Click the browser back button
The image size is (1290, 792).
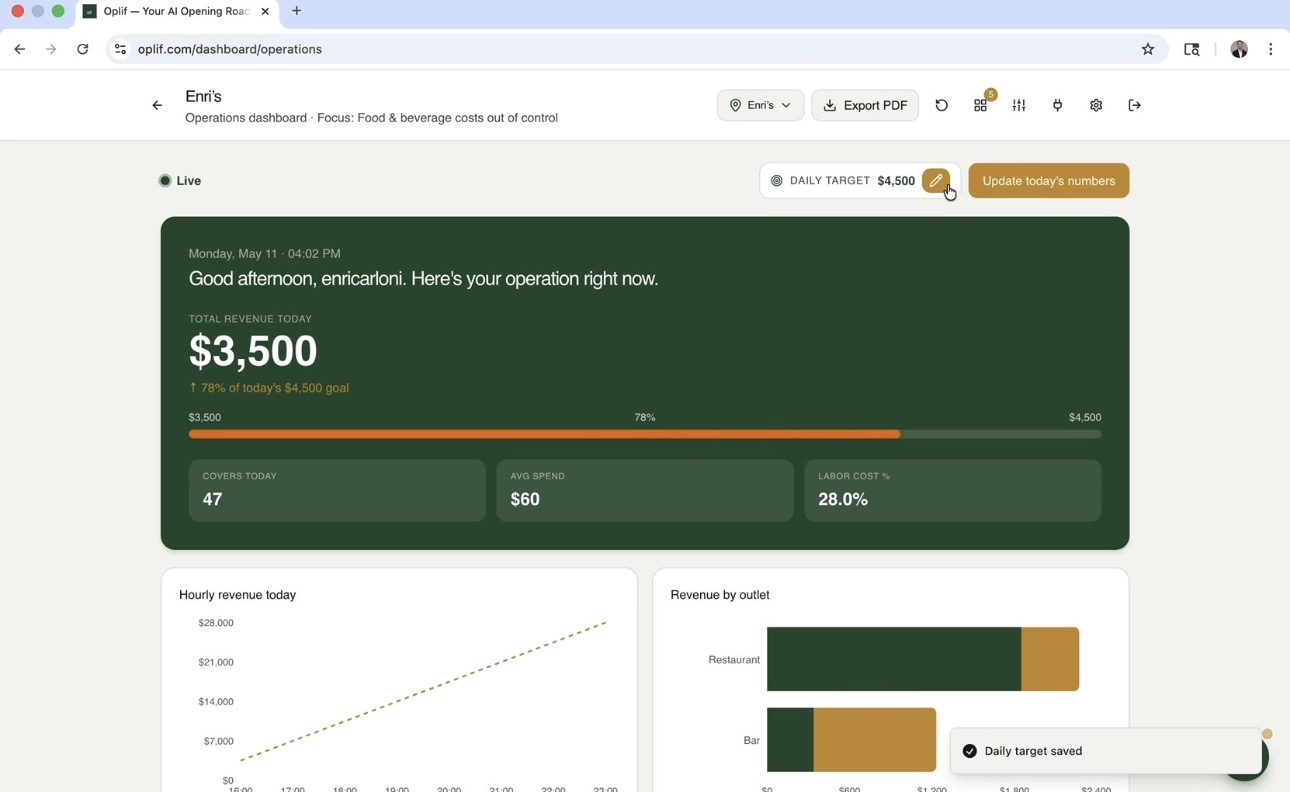pos(20,49)
